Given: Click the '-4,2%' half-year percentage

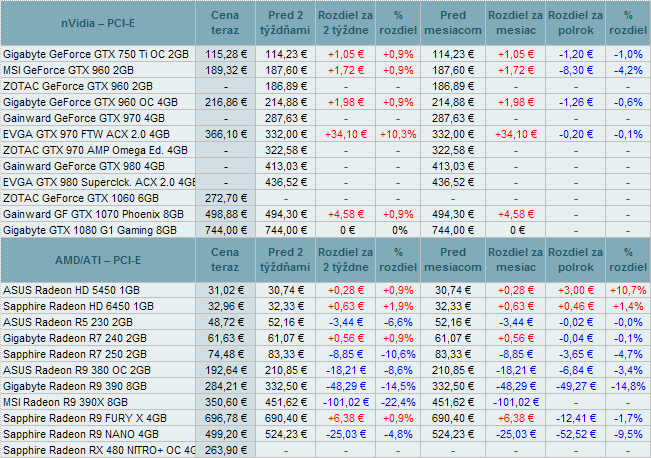Looking at the screenshot, I should [x=628, y=70].
